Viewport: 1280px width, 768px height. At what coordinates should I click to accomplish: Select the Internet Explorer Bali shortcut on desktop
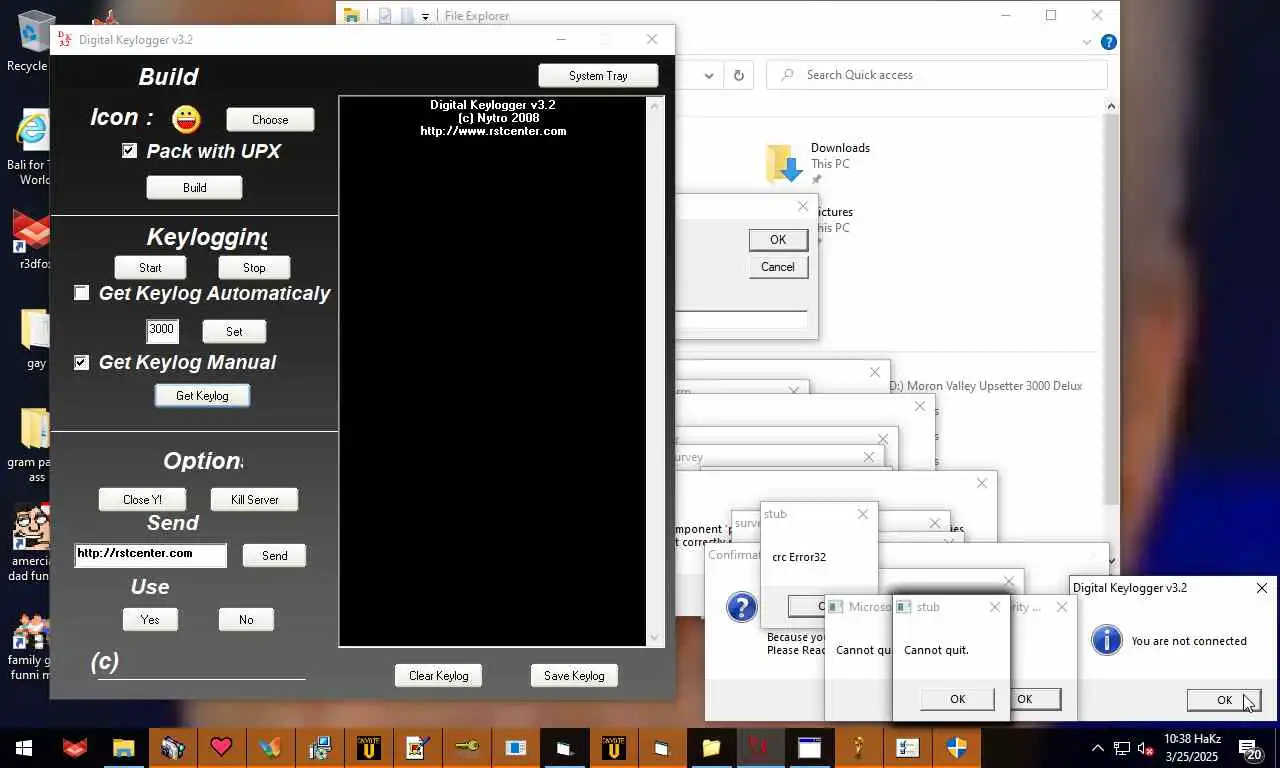coord(34,147)
